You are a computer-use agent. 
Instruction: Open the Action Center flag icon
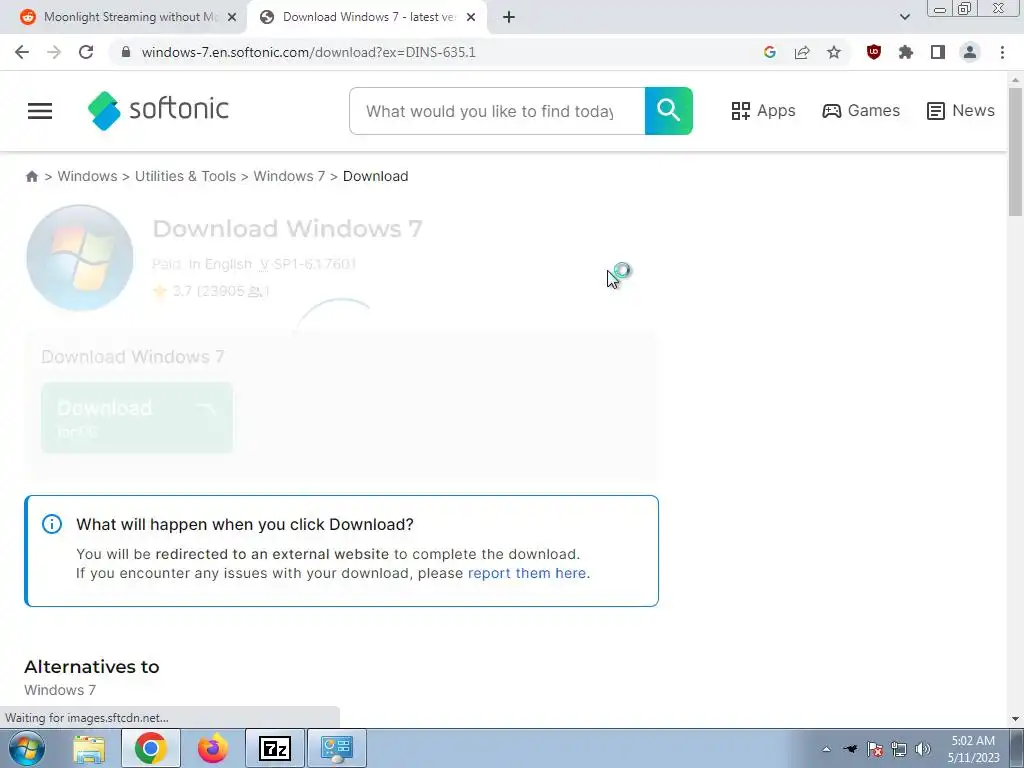point(874,749)
